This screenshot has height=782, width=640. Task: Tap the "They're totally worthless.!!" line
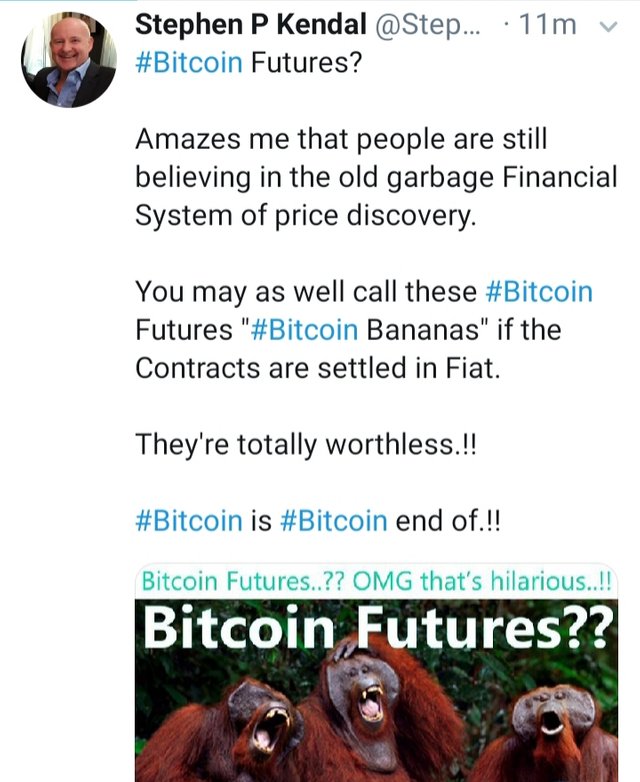pos(306,444)
